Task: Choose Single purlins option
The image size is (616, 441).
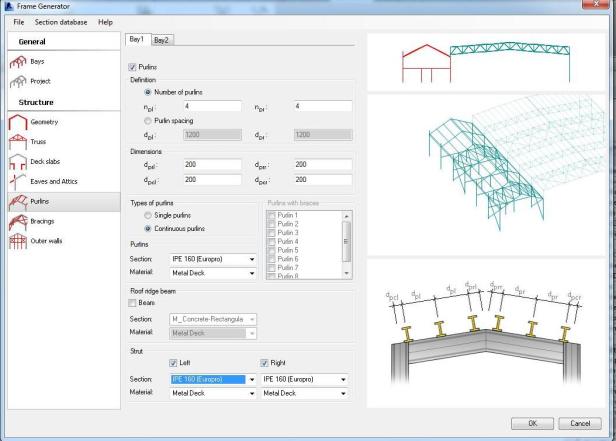Action: click(149, 217)
